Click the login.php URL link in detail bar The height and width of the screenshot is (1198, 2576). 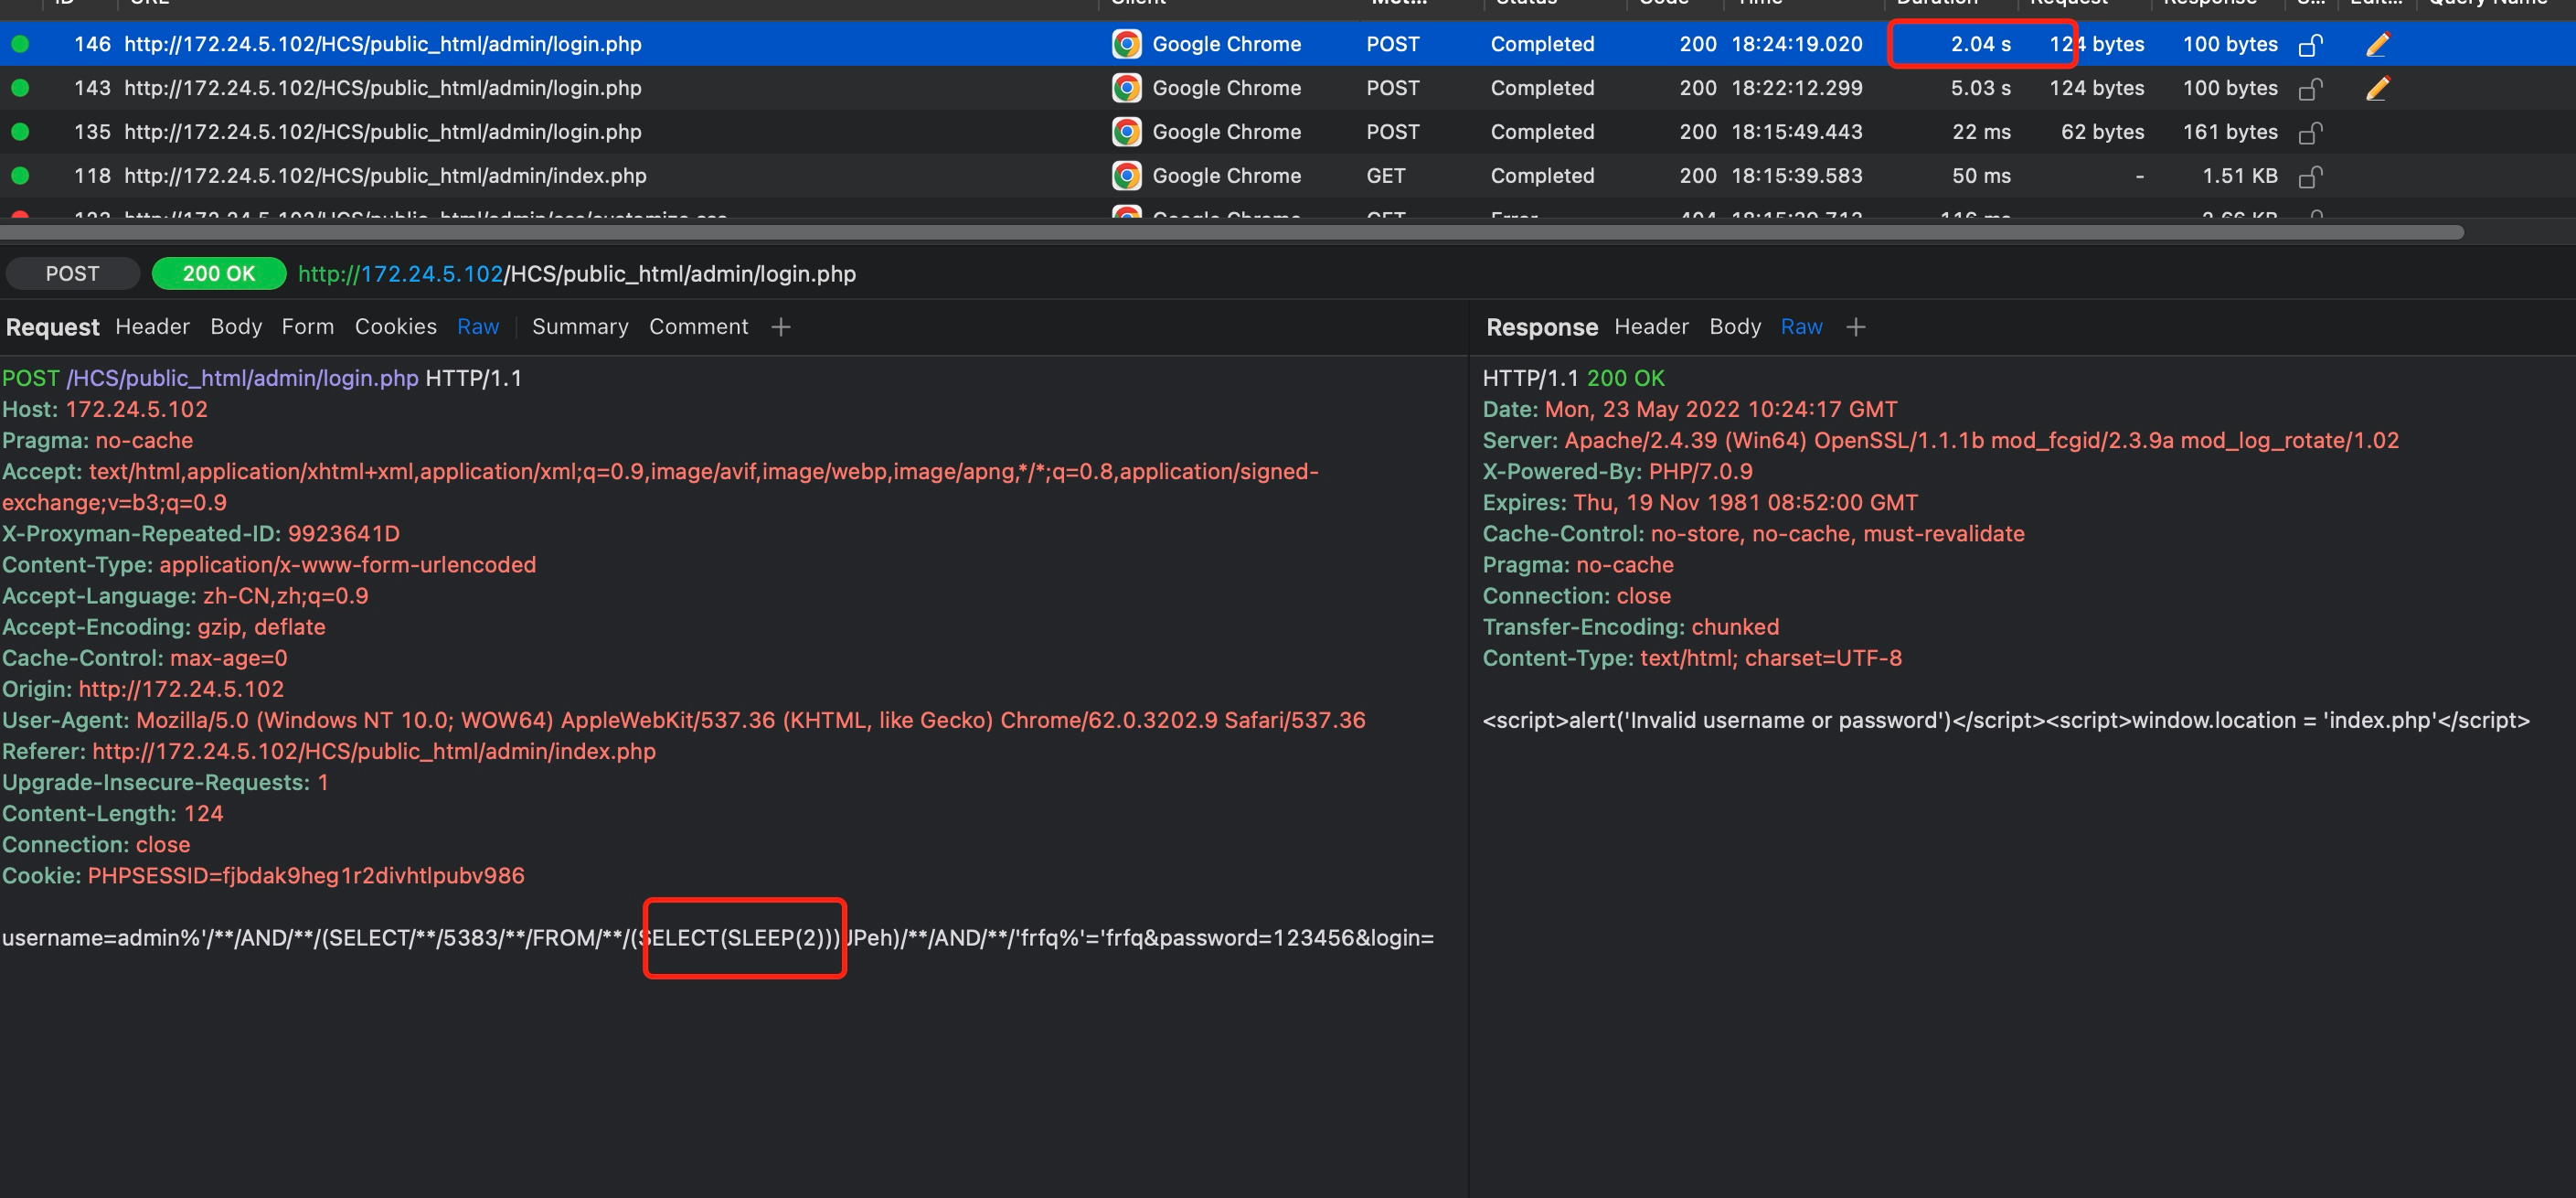click(x=577, y=274)
